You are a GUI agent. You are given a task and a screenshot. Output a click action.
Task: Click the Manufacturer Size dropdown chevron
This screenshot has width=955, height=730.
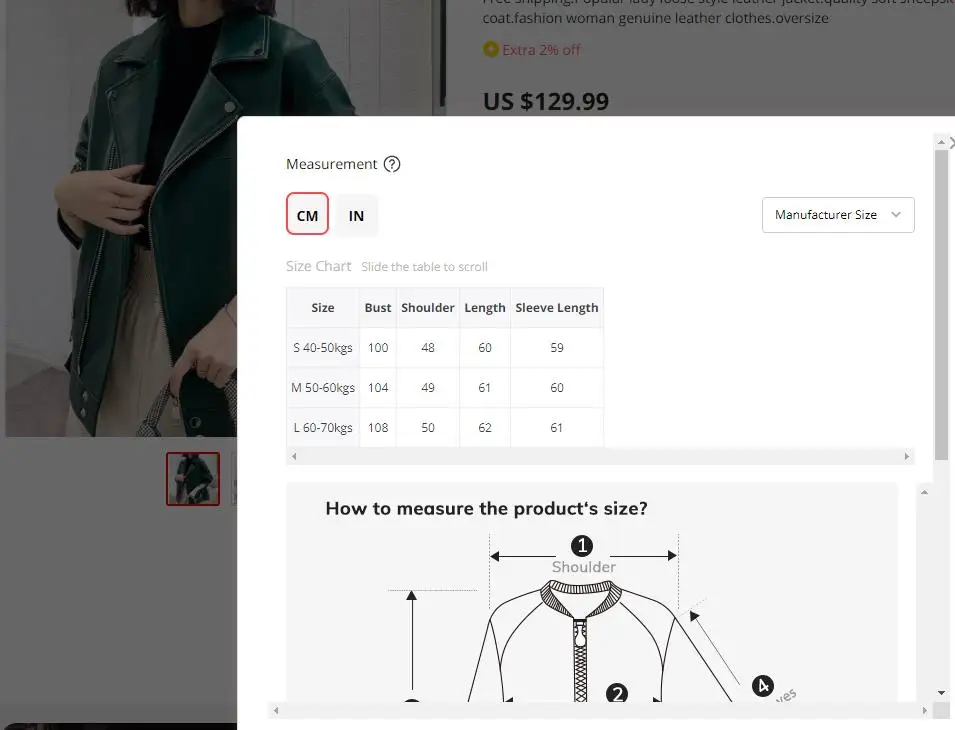pos(896,214)
